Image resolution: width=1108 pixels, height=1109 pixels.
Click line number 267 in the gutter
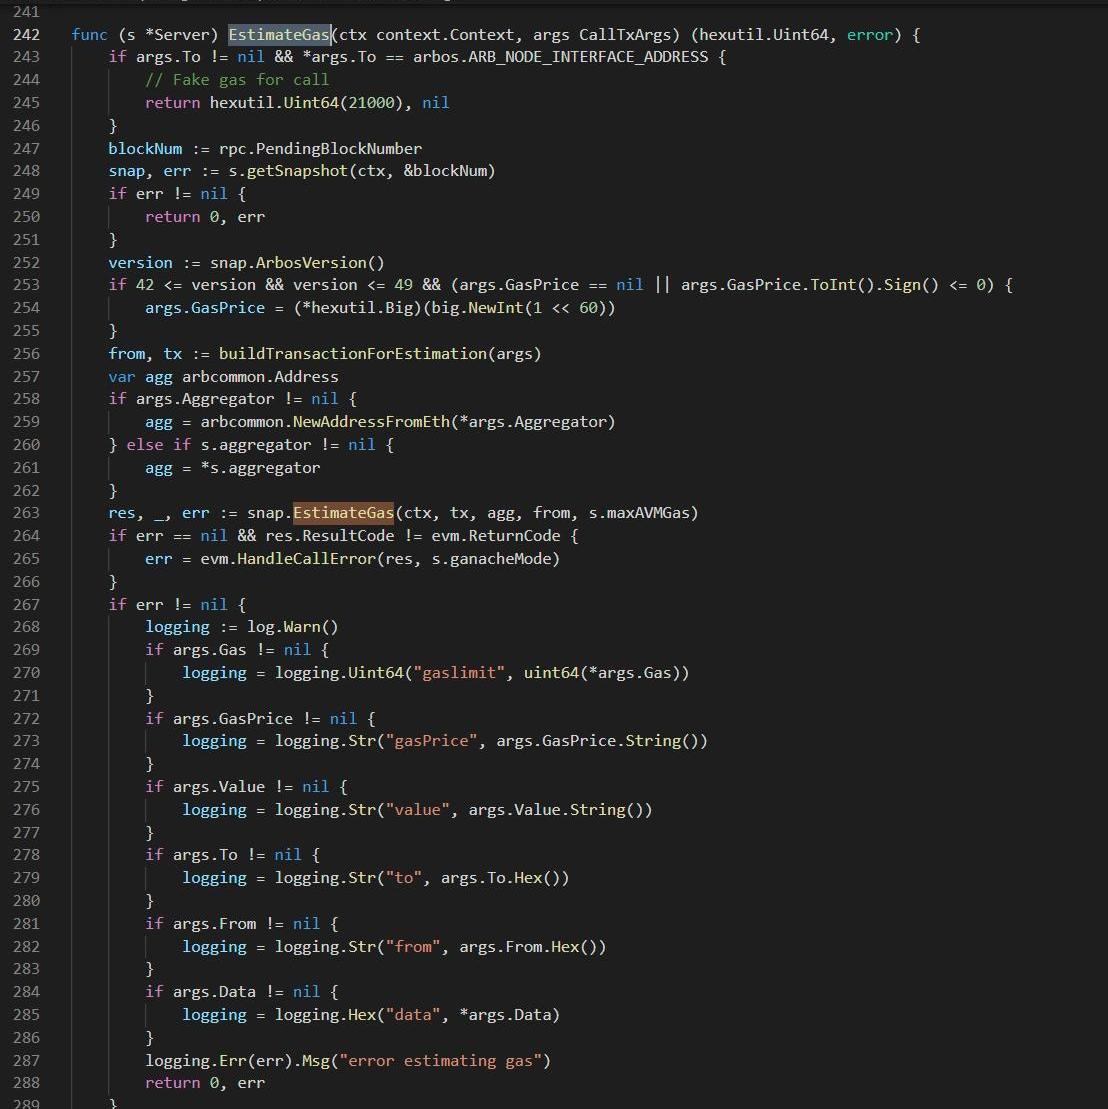click(x=26, y=604)
